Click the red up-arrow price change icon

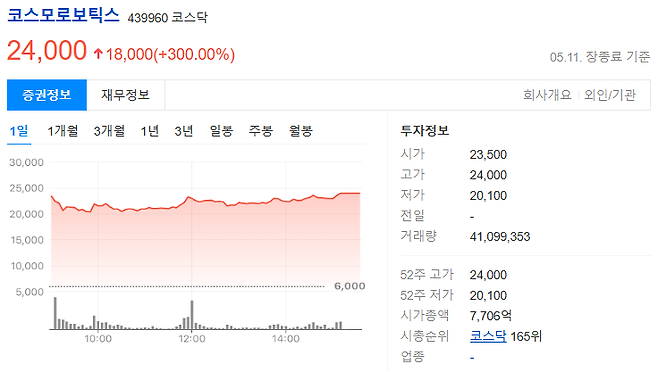(x=98, y=54)
